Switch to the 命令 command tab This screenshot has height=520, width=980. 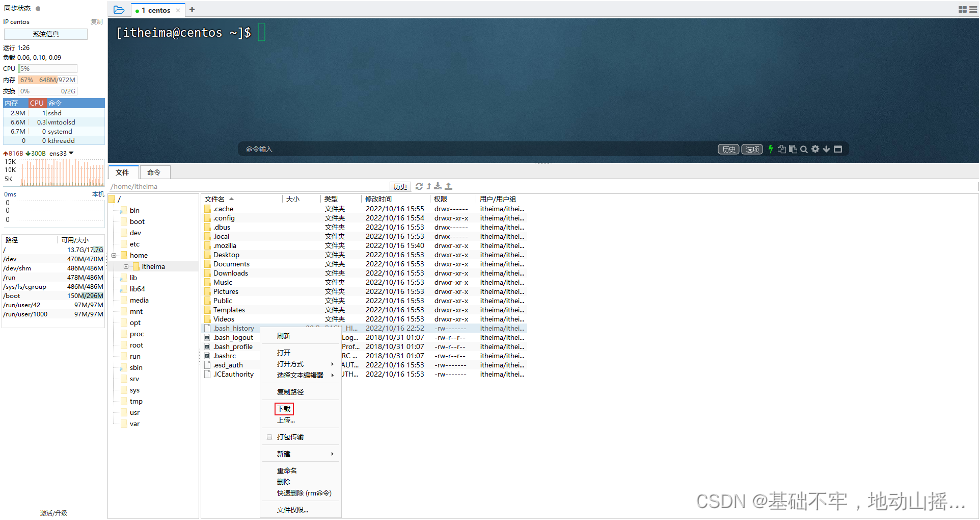pyautogui.click(x=154, y=172)
